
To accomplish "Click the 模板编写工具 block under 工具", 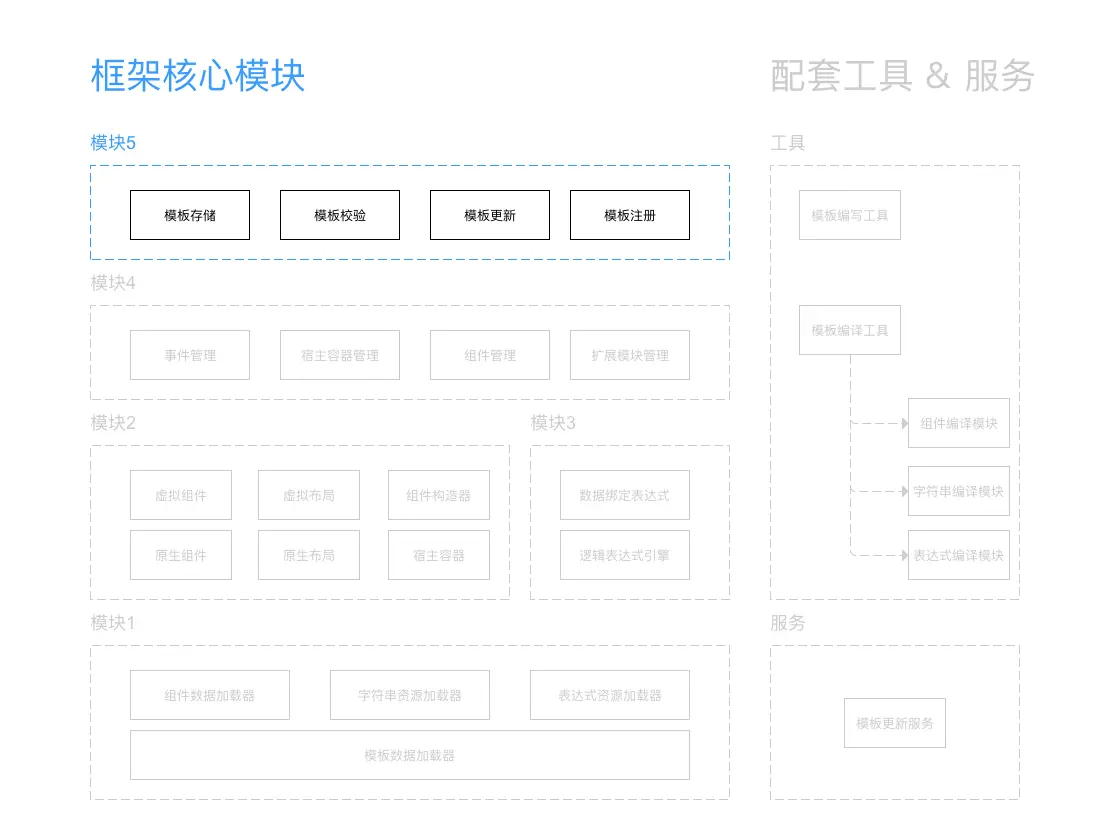I will coord(849,214).
